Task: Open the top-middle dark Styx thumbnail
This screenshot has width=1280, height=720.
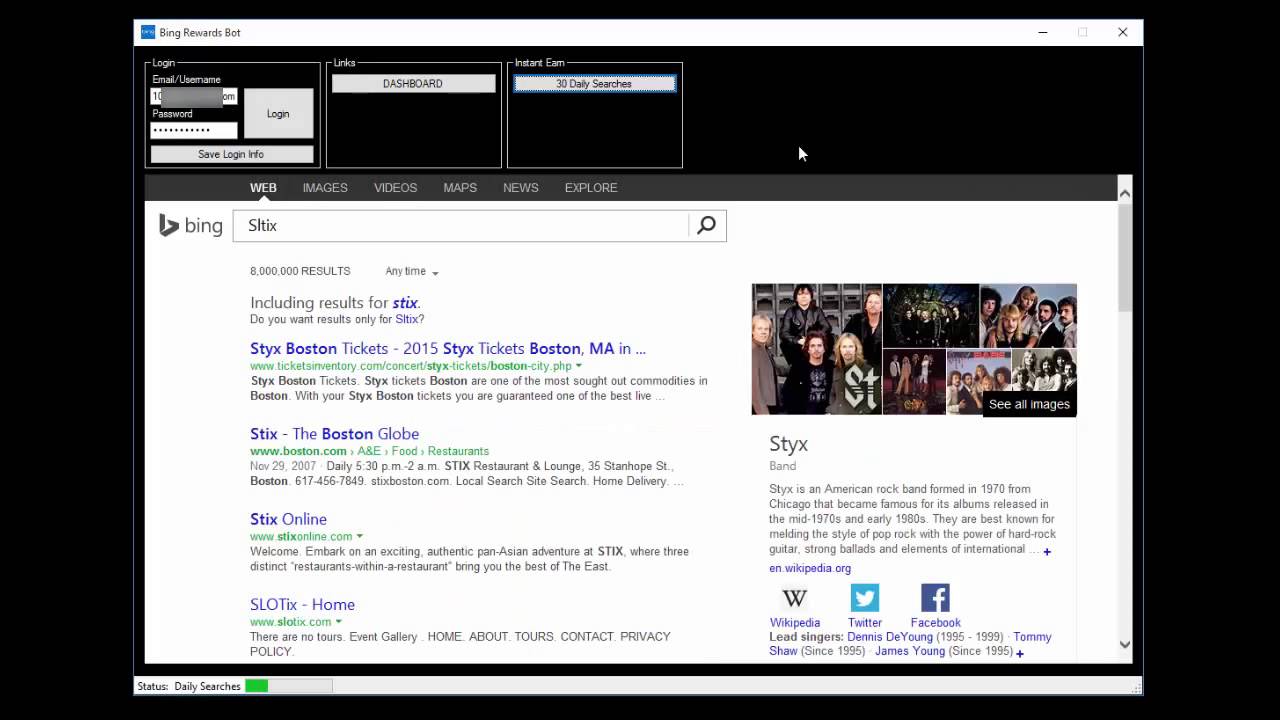Action: [930, 315]
